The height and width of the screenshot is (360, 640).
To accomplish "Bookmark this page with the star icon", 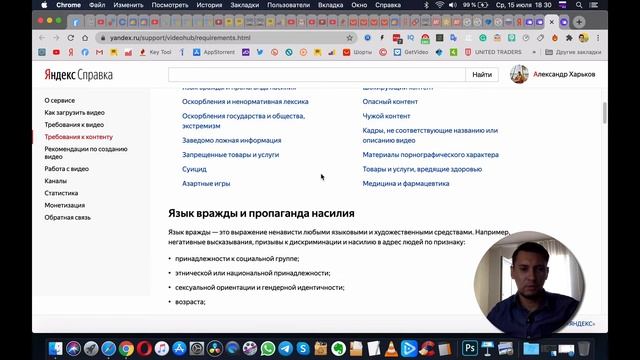I will [x=349, y=38].
